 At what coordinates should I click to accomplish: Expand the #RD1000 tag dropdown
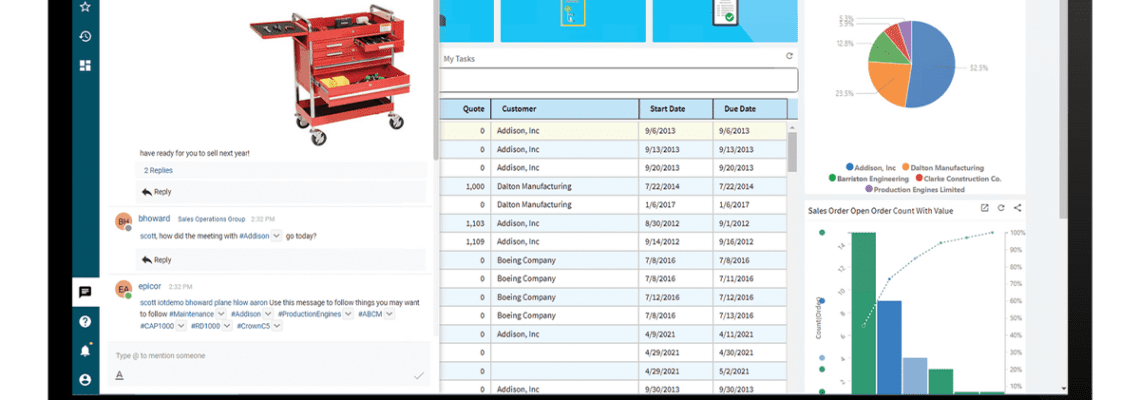click(x=226, y=326)
